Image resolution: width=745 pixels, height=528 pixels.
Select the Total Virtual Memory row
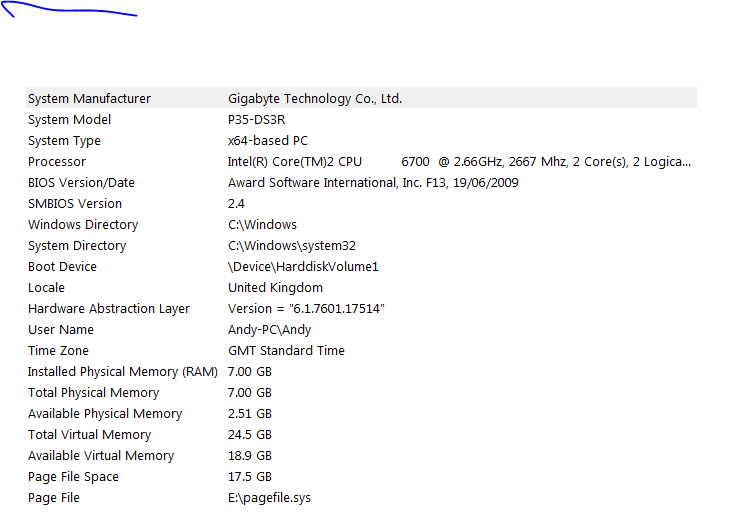89,435
